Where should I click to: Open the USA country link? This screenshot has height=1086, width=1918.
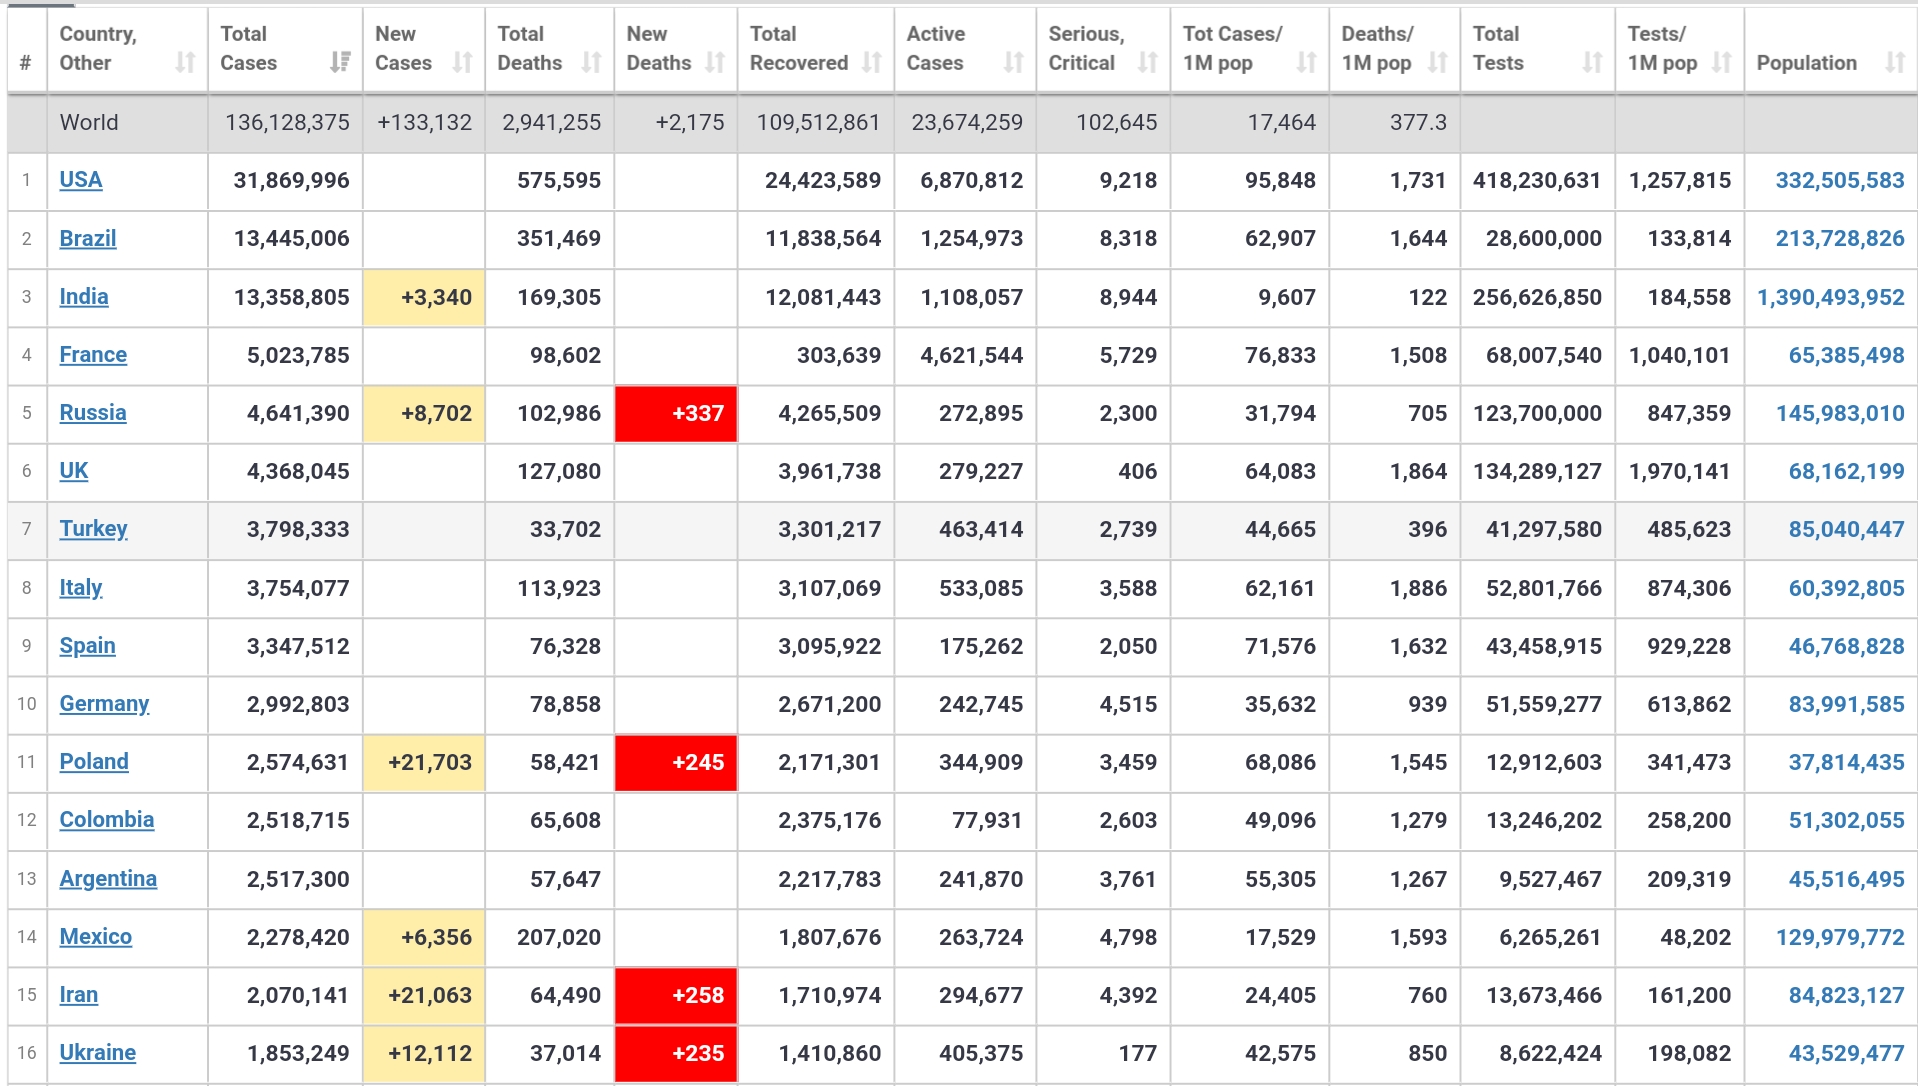(81, 180)
